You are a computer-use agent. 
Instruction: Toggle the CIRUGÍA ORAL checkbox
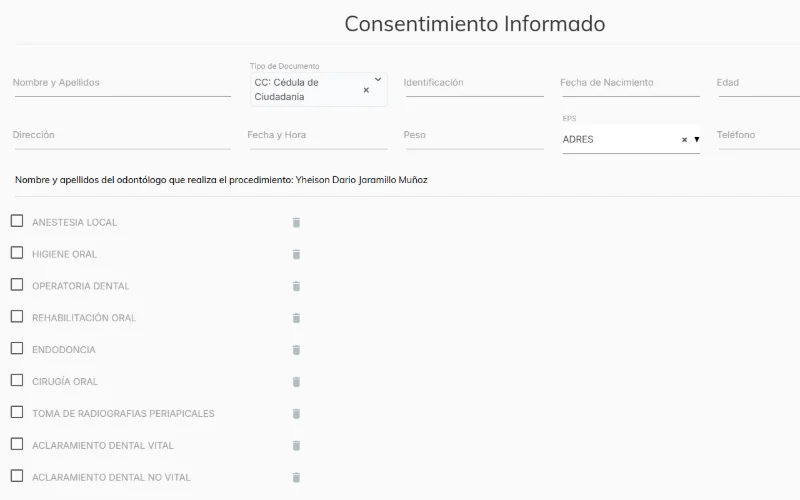tap(17, 380)
